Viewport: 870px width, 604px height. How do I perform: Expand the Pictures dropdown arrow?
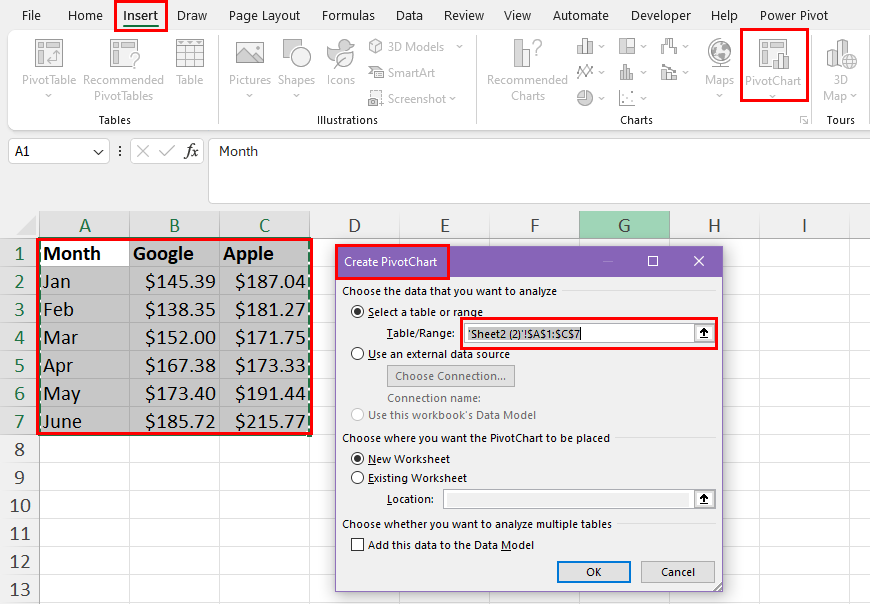pos(250,95)
